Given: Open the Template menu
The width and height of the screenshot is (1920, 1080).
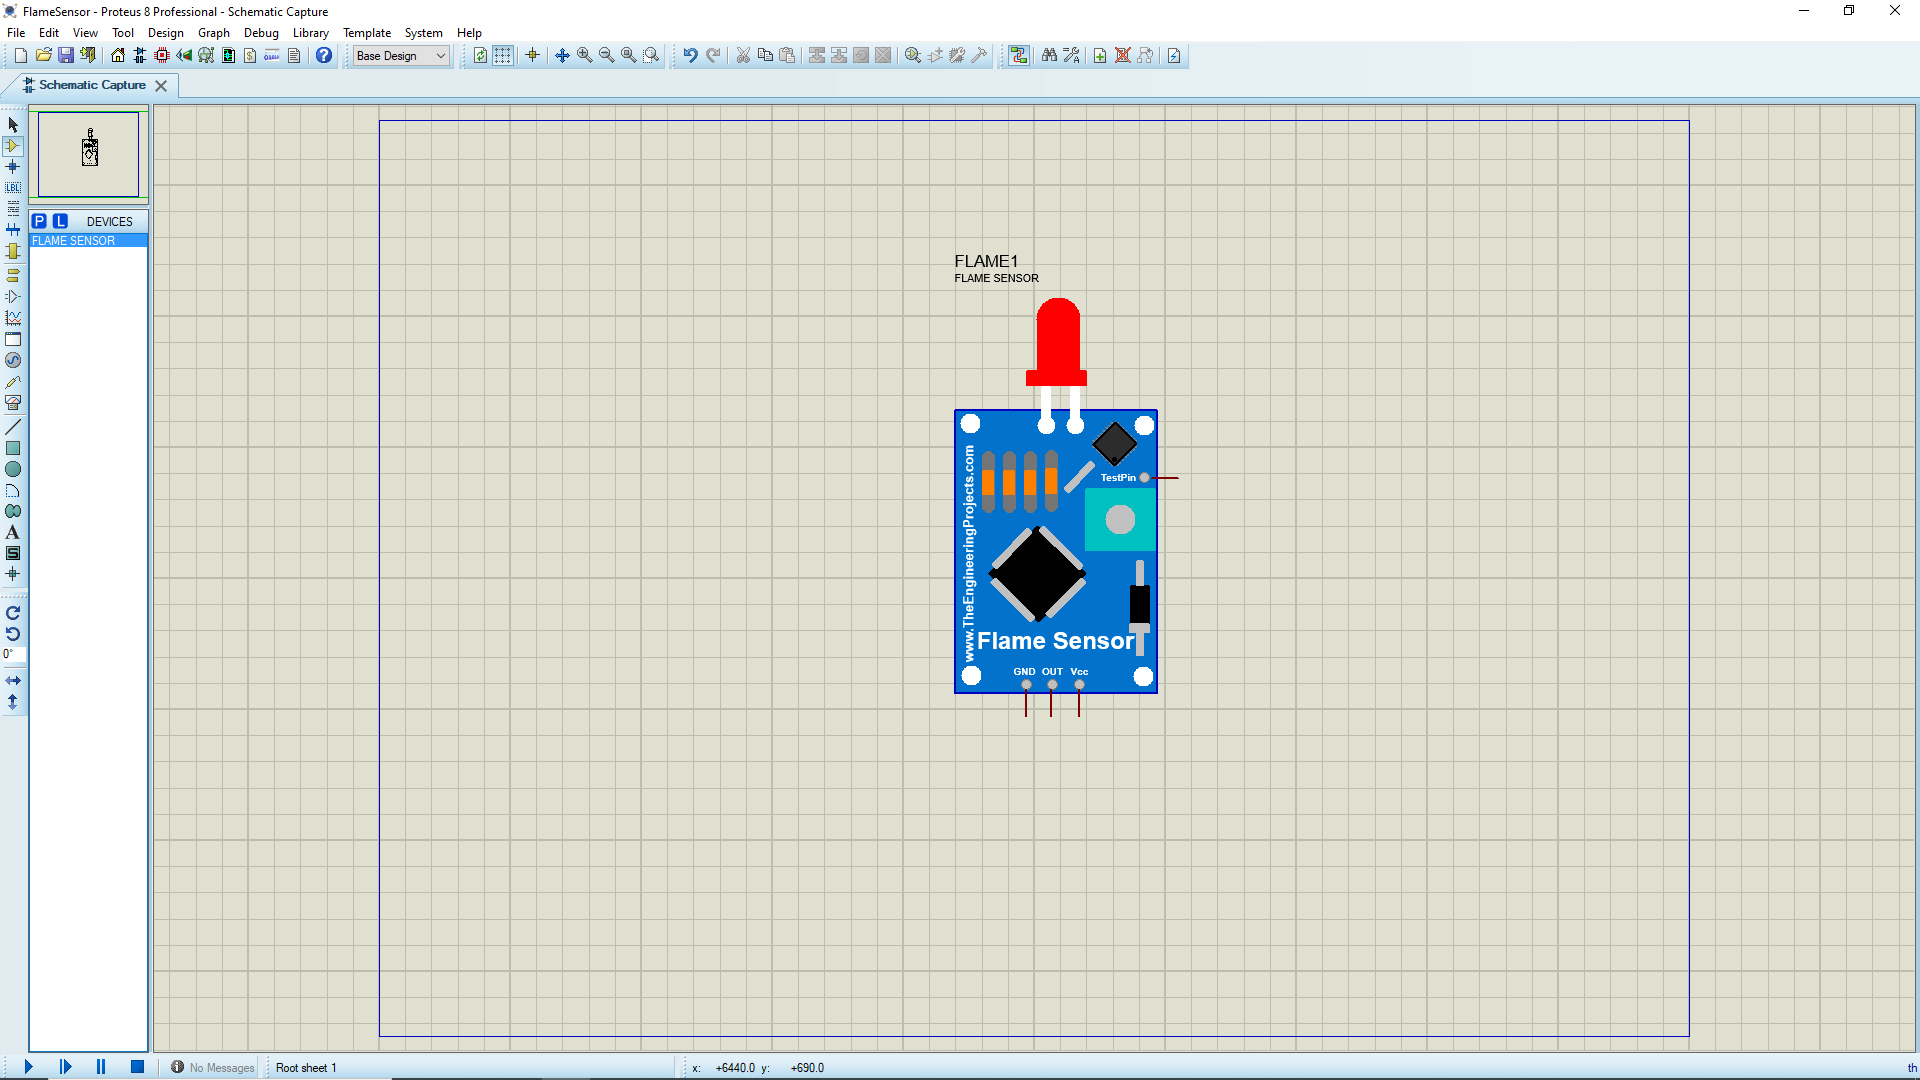Looking at the screenshot, I should point(367,33).
